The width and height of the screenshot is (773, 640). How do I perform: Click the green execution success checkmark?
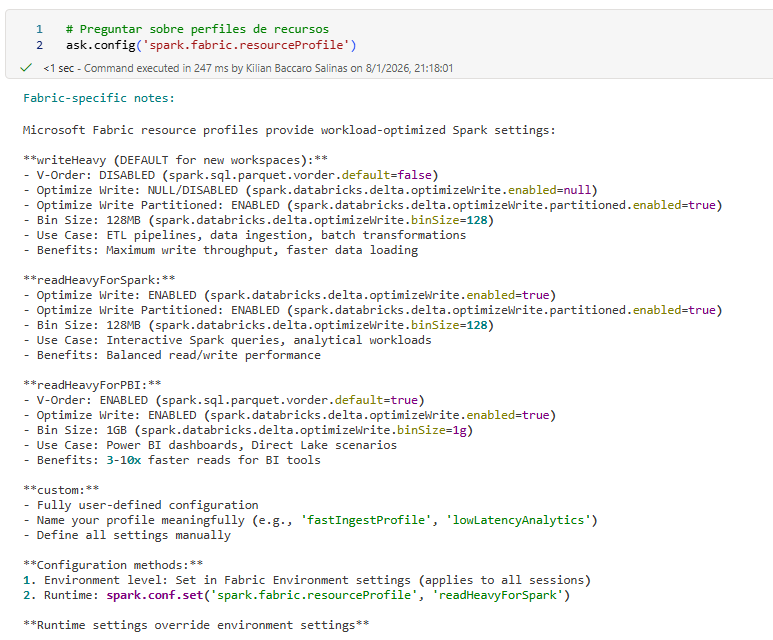pos(26,68)
